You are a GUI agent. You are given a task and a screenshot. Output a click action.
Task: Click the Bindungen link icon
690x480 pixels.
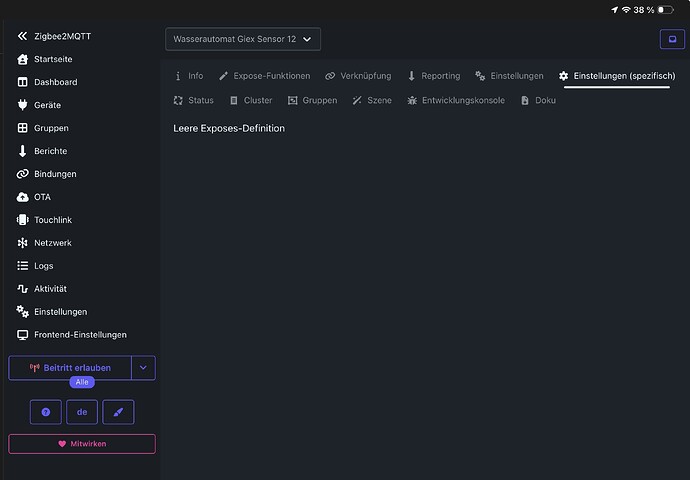[x=22, y=174]
